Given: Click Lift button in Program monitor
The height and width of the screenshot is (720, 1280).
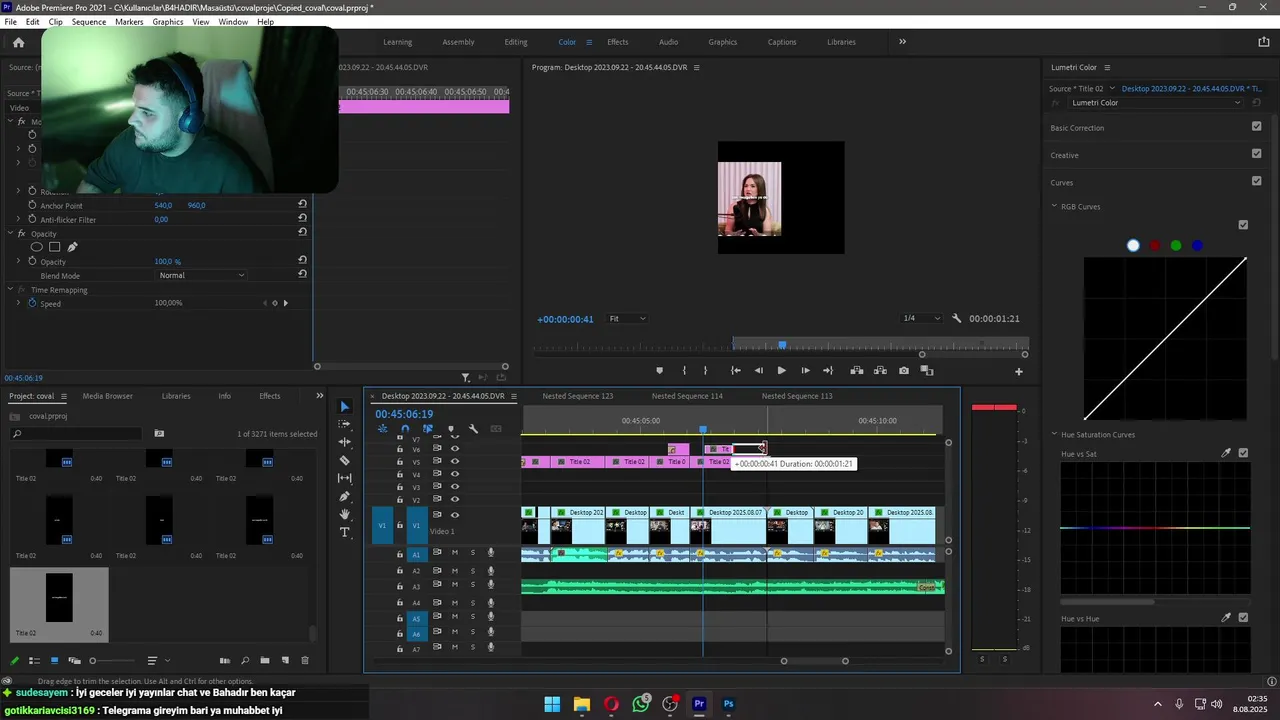Looking at the screenshot, I should coord(857,370).
